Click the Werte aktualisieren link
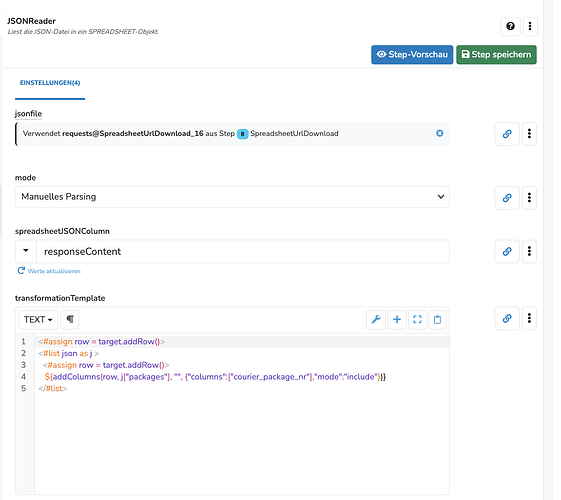561x500 pixels. click(49, 271)
